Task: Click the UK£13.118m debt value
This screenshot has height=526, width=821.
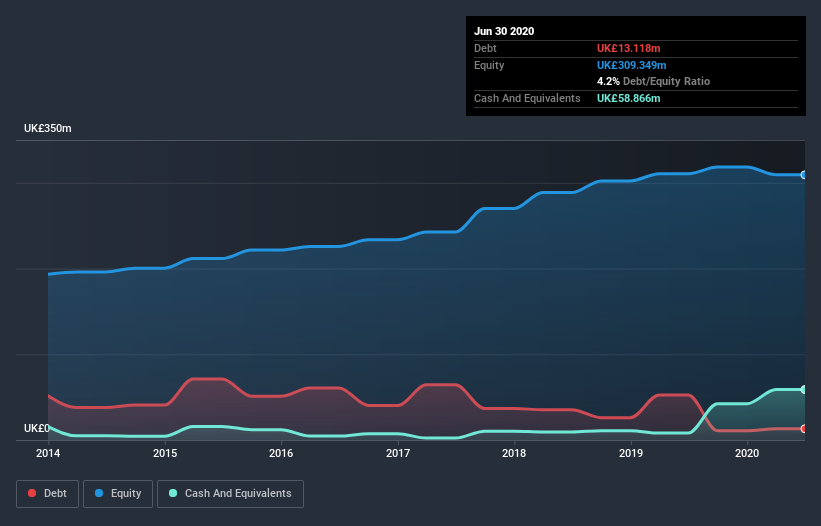Action: click(628, 48)
